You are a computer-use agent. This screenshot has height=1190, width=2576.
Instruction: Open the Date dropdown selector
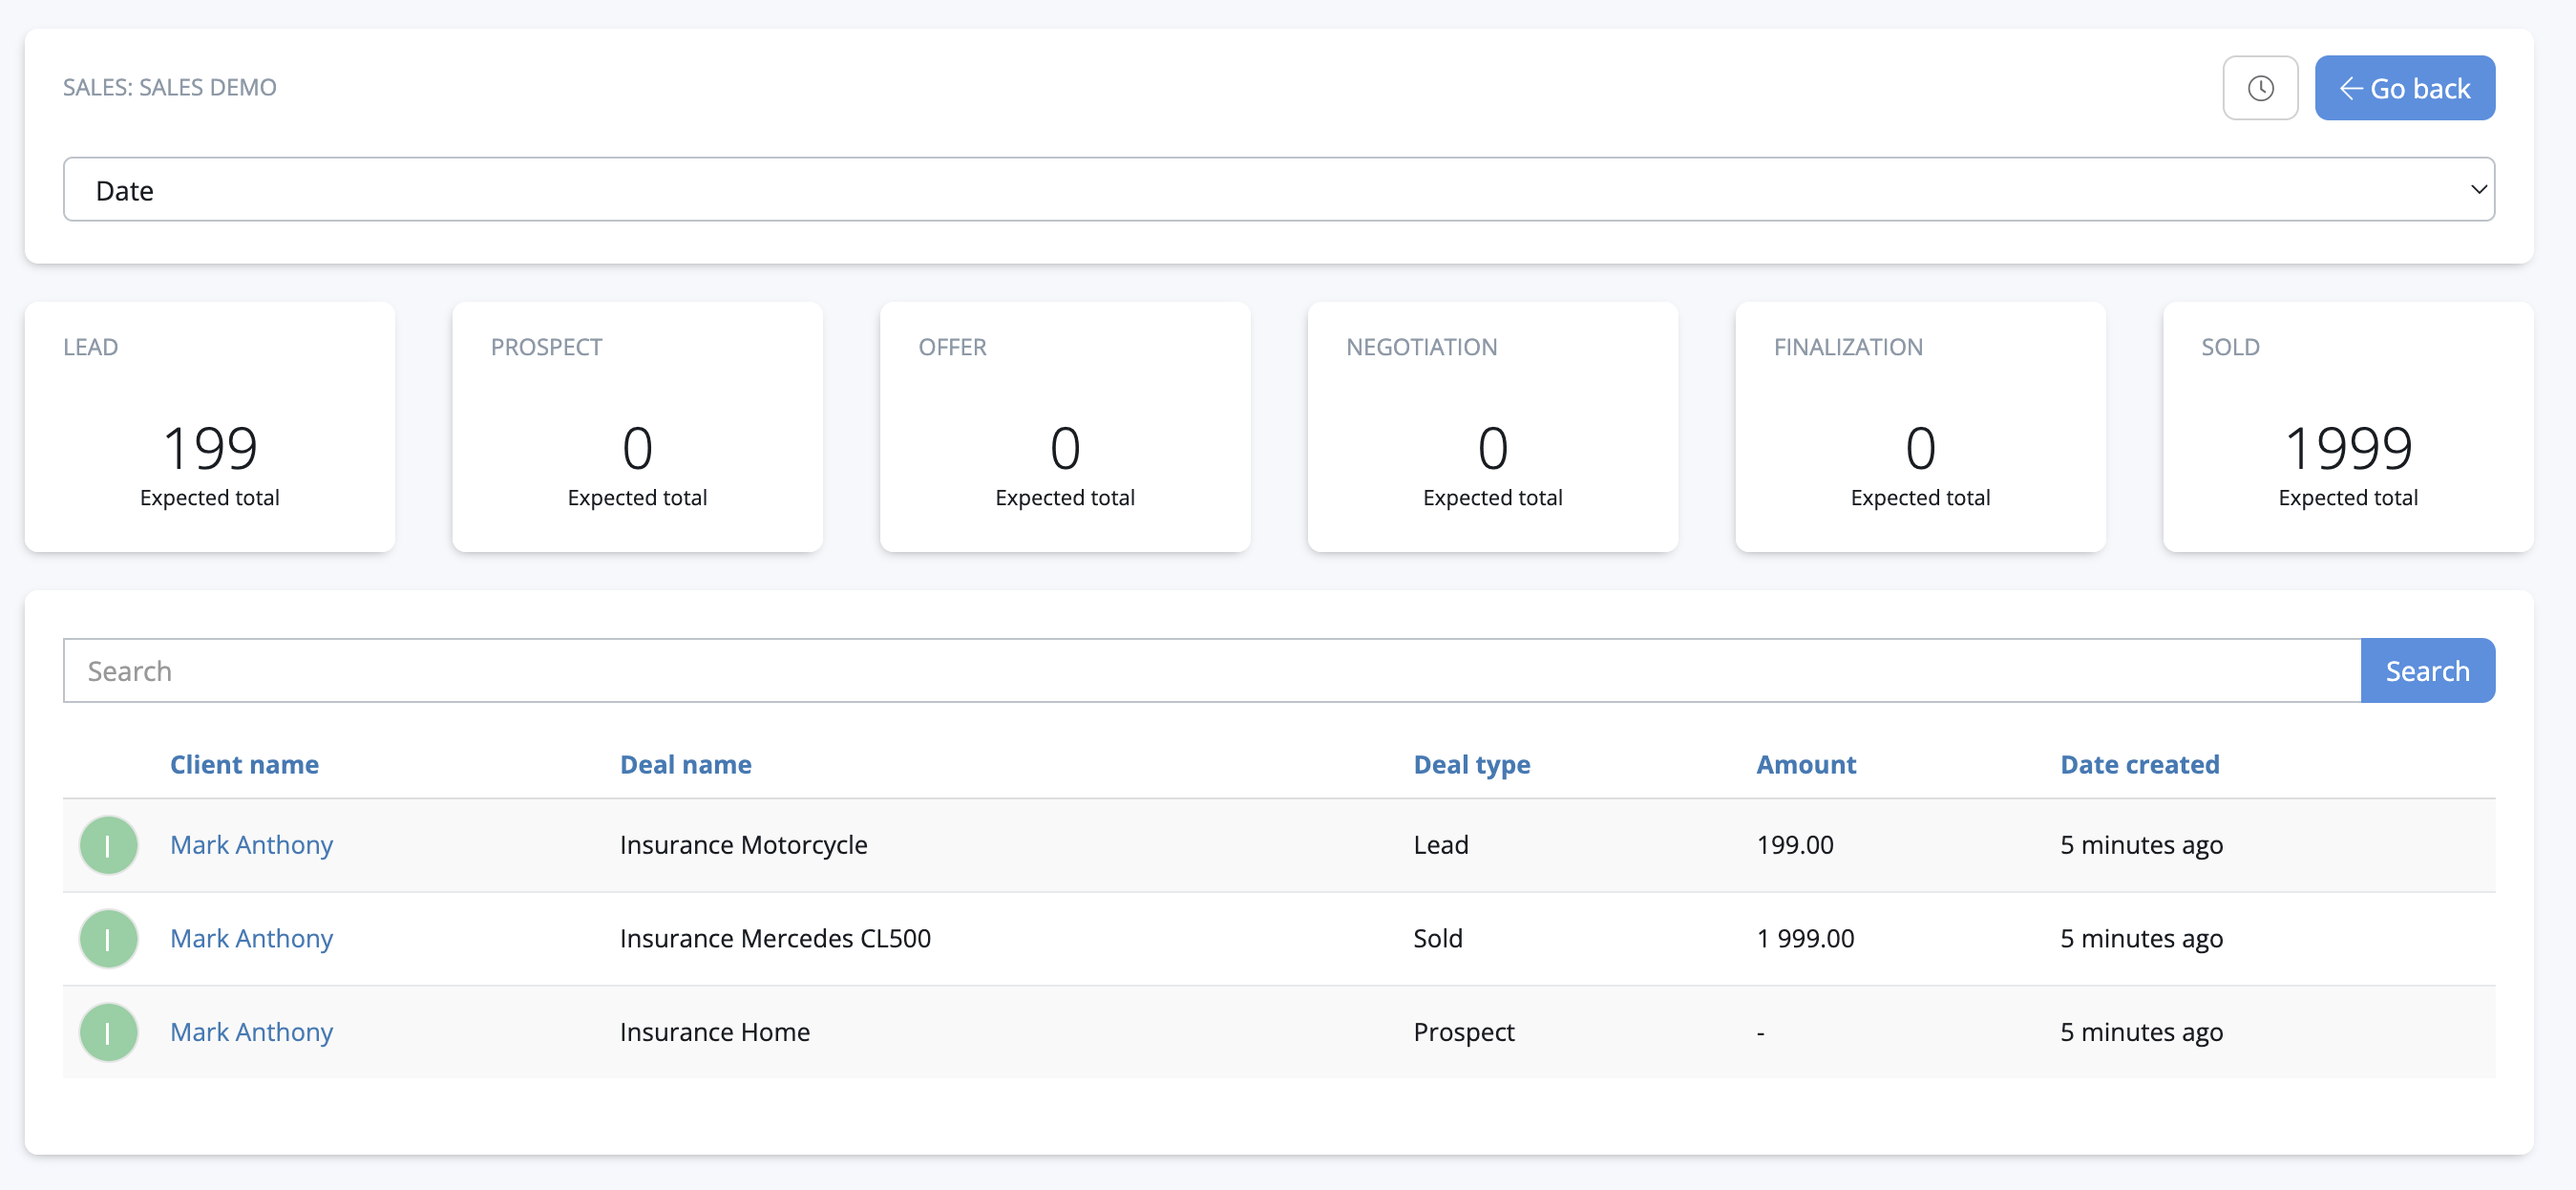pos(1278,189)
